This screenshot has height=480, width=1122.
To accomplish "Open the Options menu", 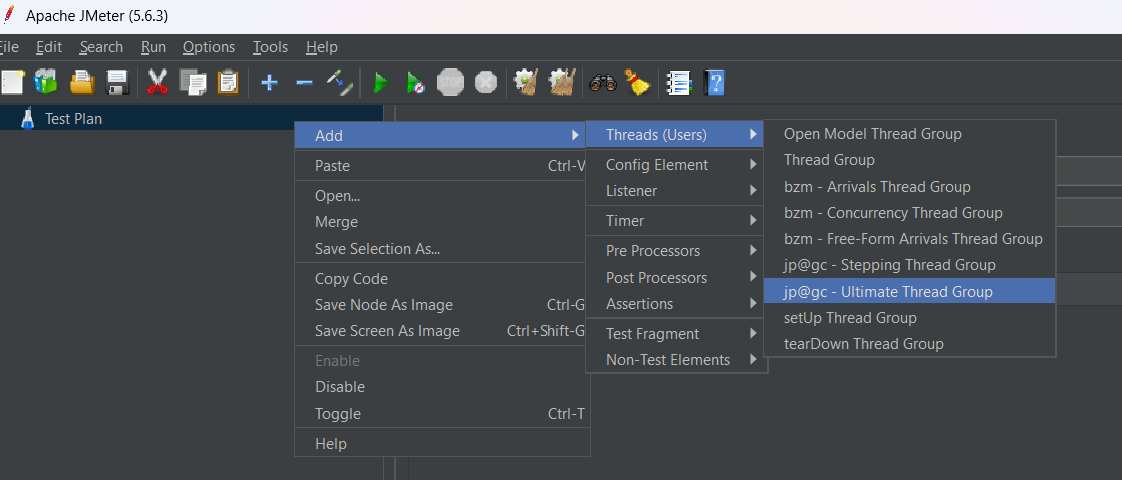I will pyautogui.click(x=209, y=46).
